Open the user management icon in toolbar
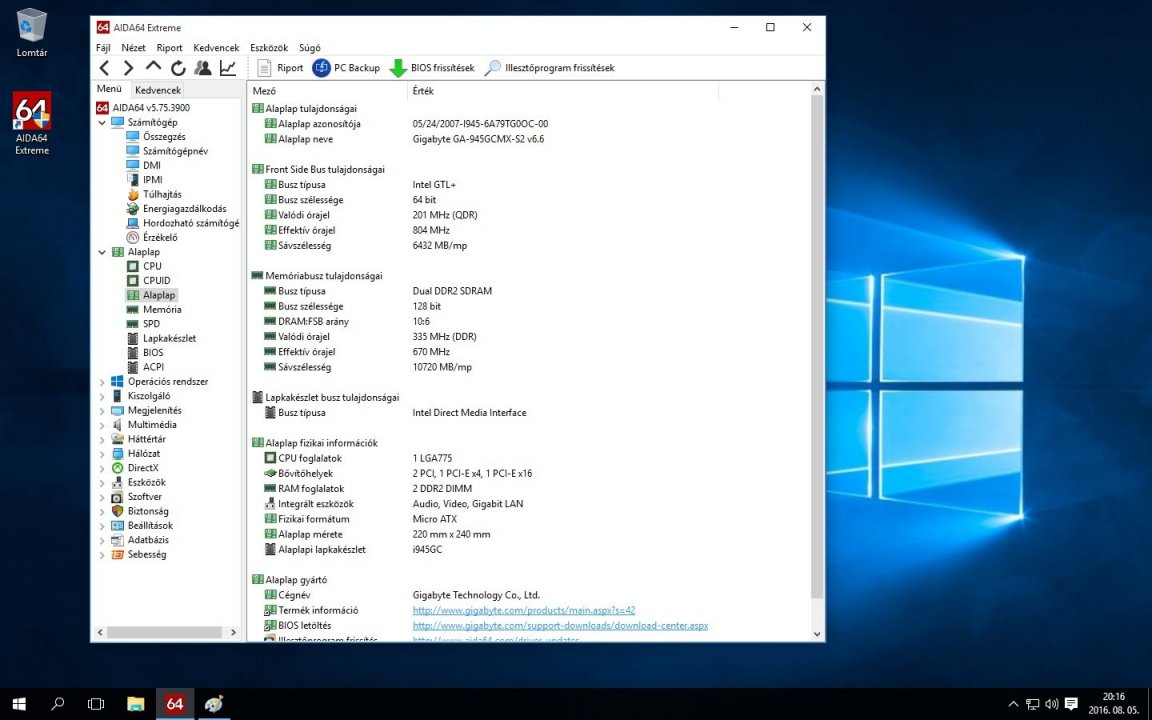This screenshot has width=1152, height=720. 203,68
